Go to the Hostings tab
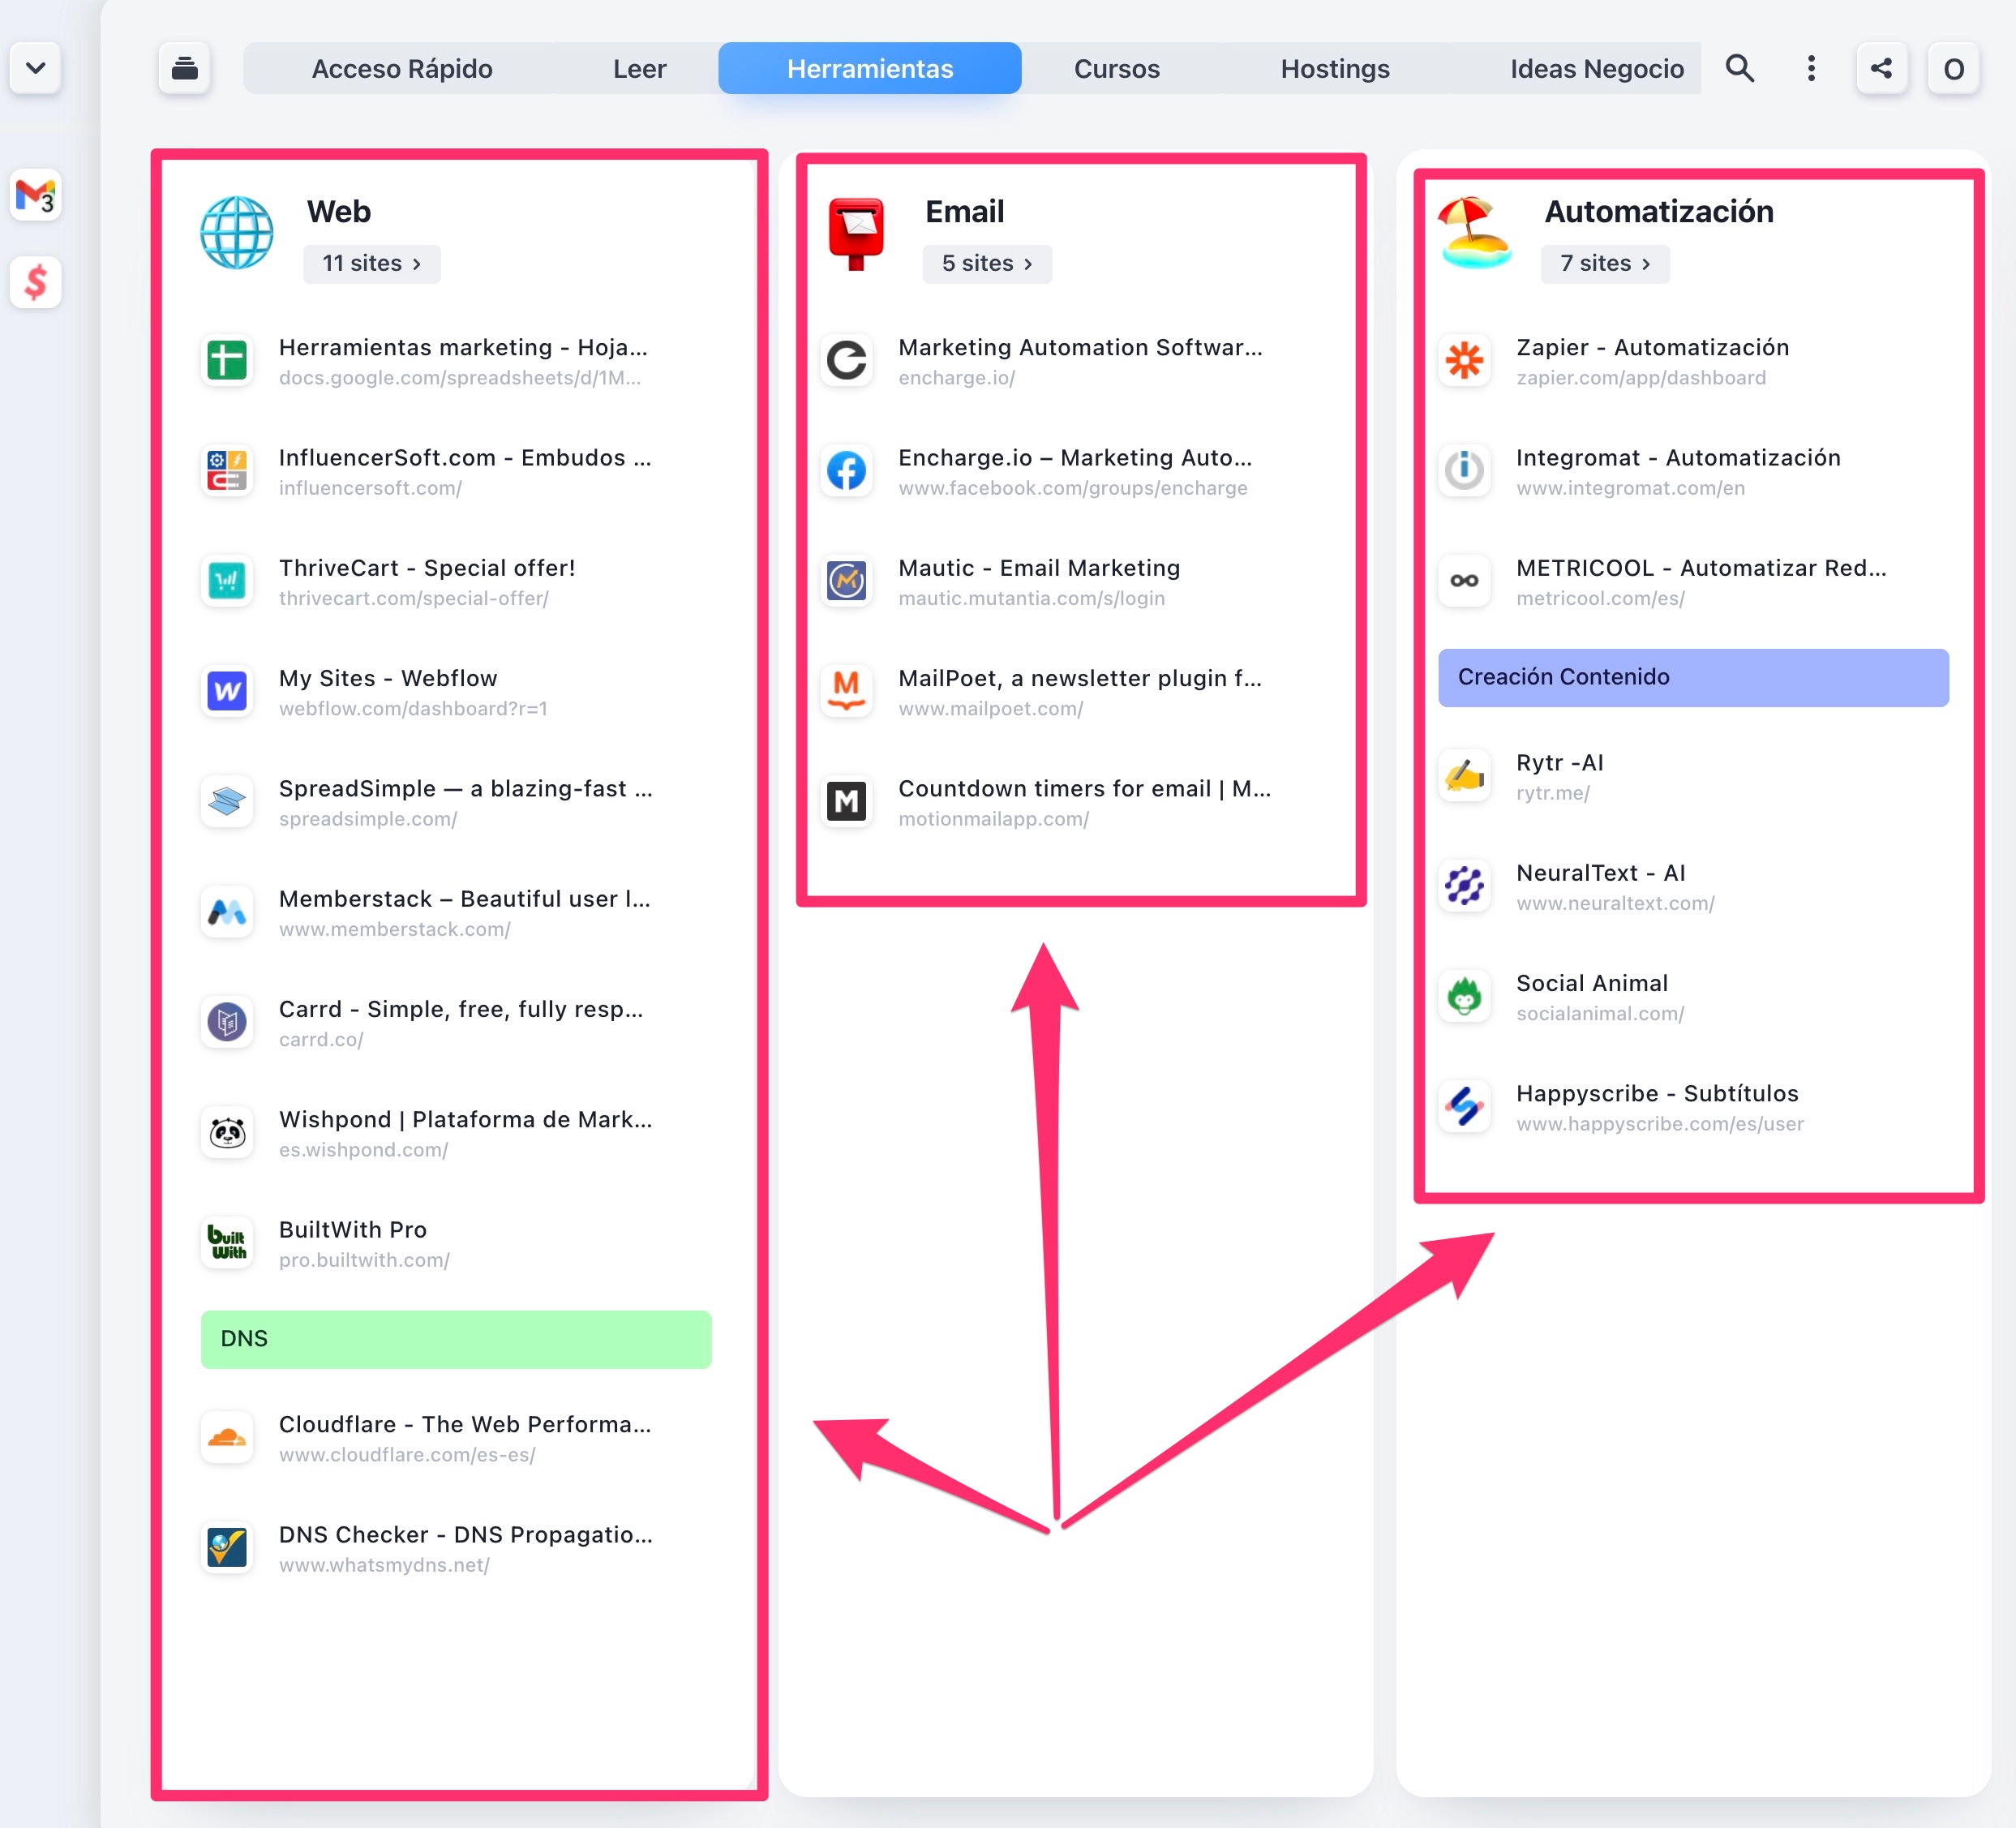This screenshot has height=1828, width=2016. [1335, 68]
